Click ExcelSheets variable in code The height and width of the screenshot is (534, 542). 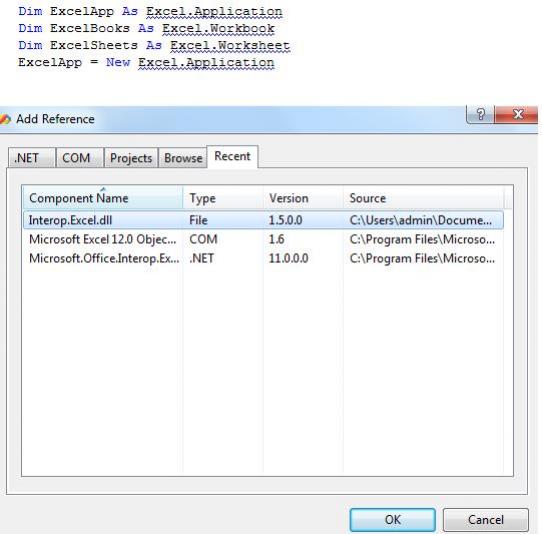(94, 46)
